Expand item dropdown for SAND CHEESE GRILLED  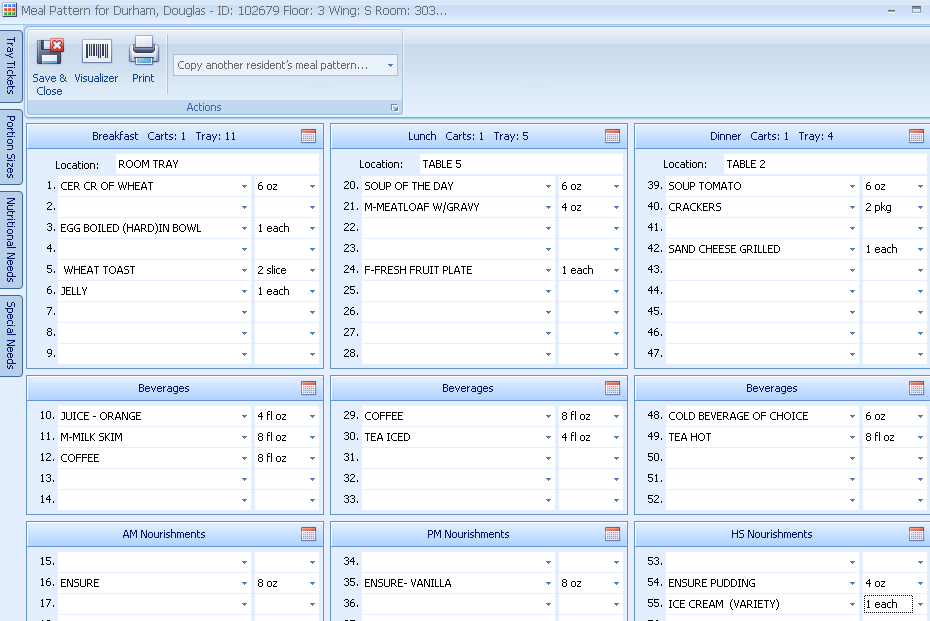pyautogui.click(x=852, y=250)
